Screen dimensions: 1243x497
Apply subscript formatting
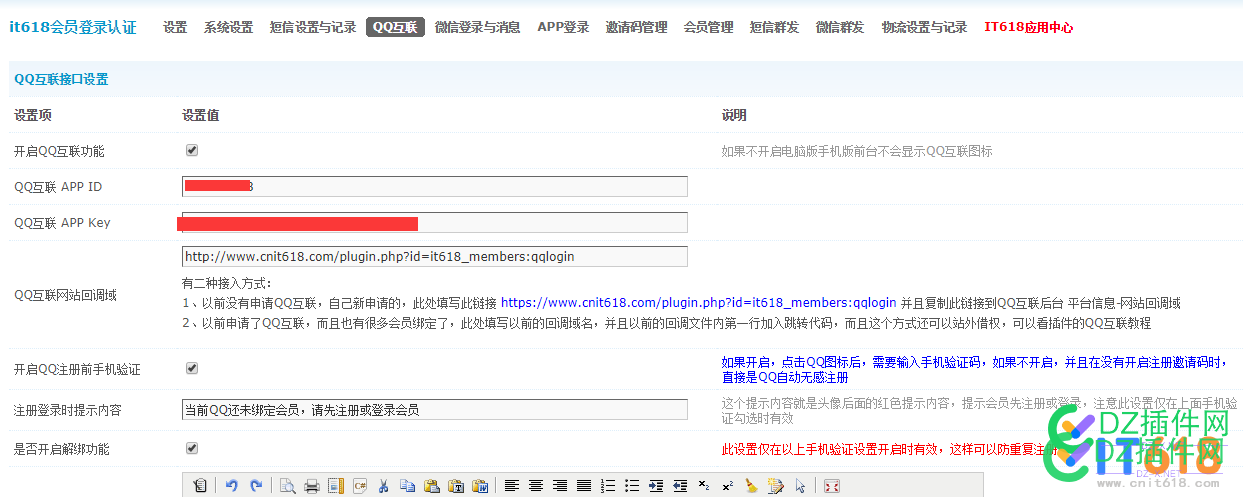coord(704,486)
